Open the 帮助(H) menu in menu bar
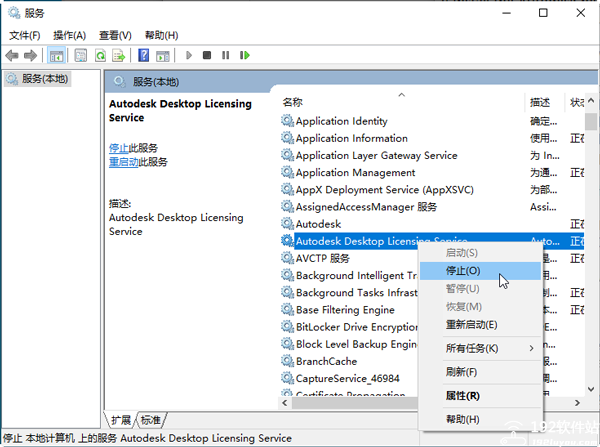This screenshot has height=447, width=600. 161,36
